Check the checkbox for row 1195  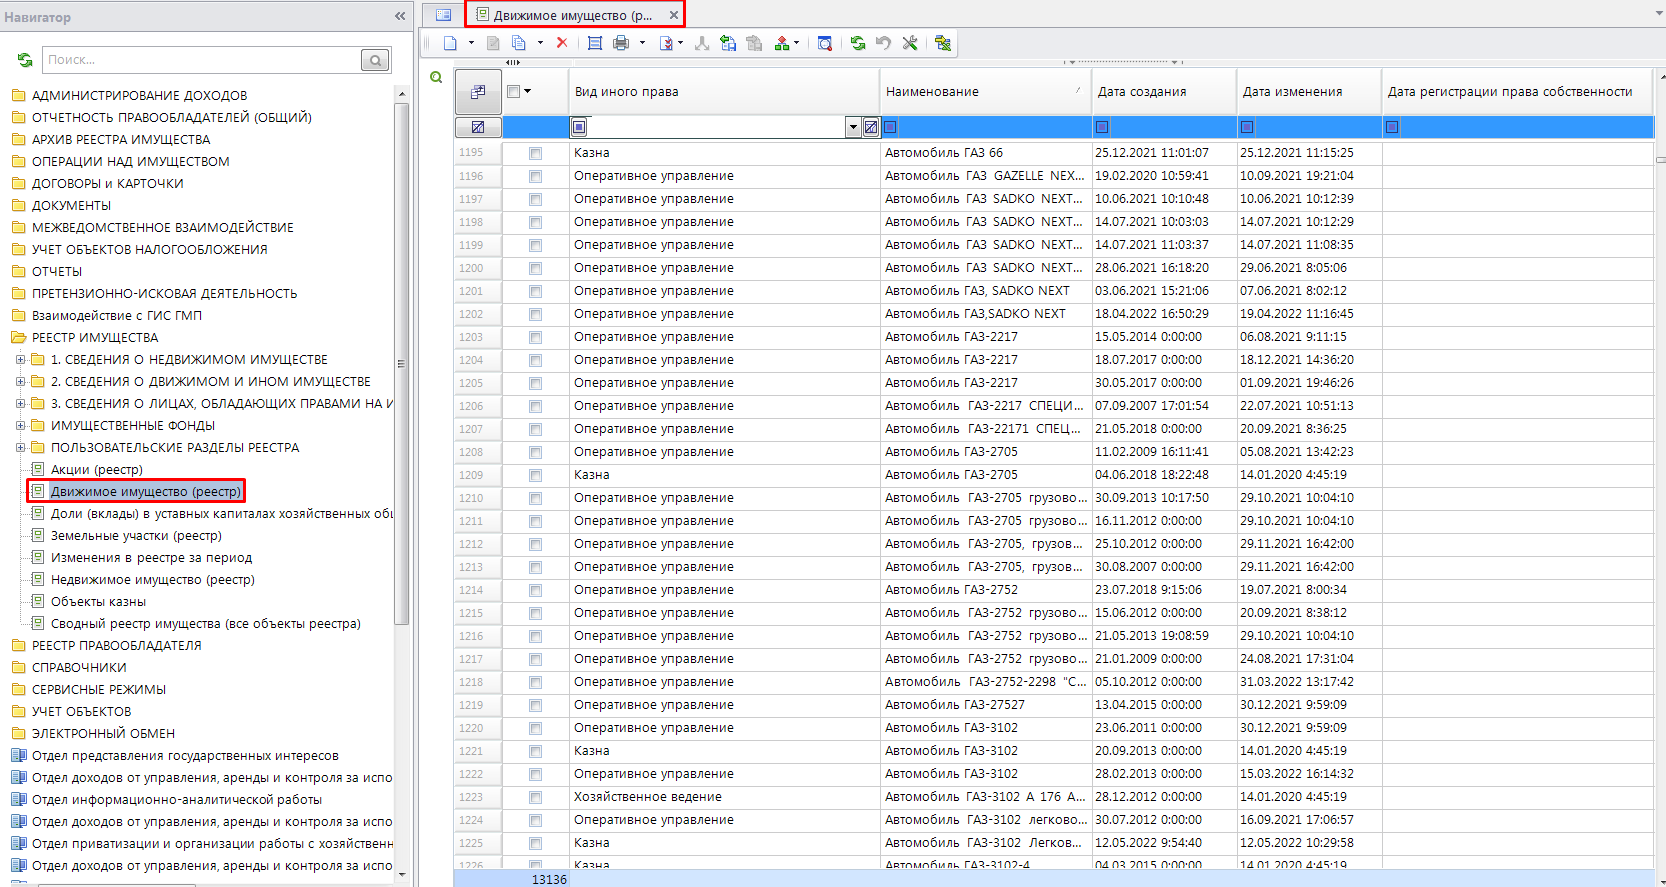(x=535, y=153)
